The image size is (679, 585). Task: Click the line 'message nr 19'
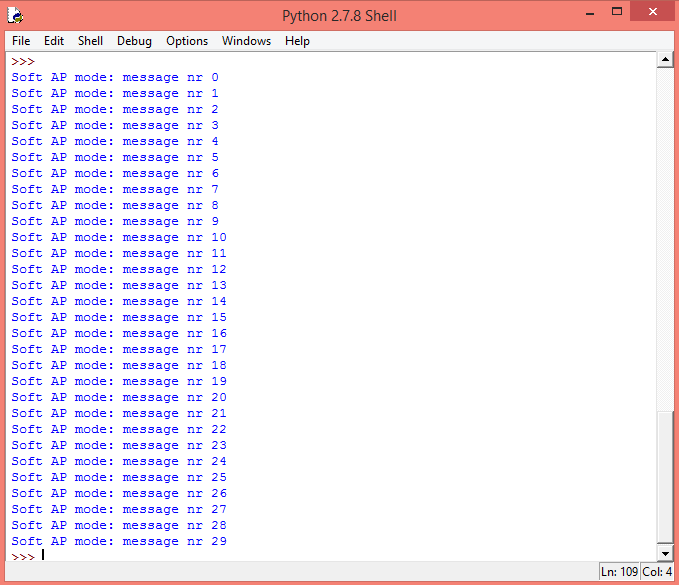[119, 382]
